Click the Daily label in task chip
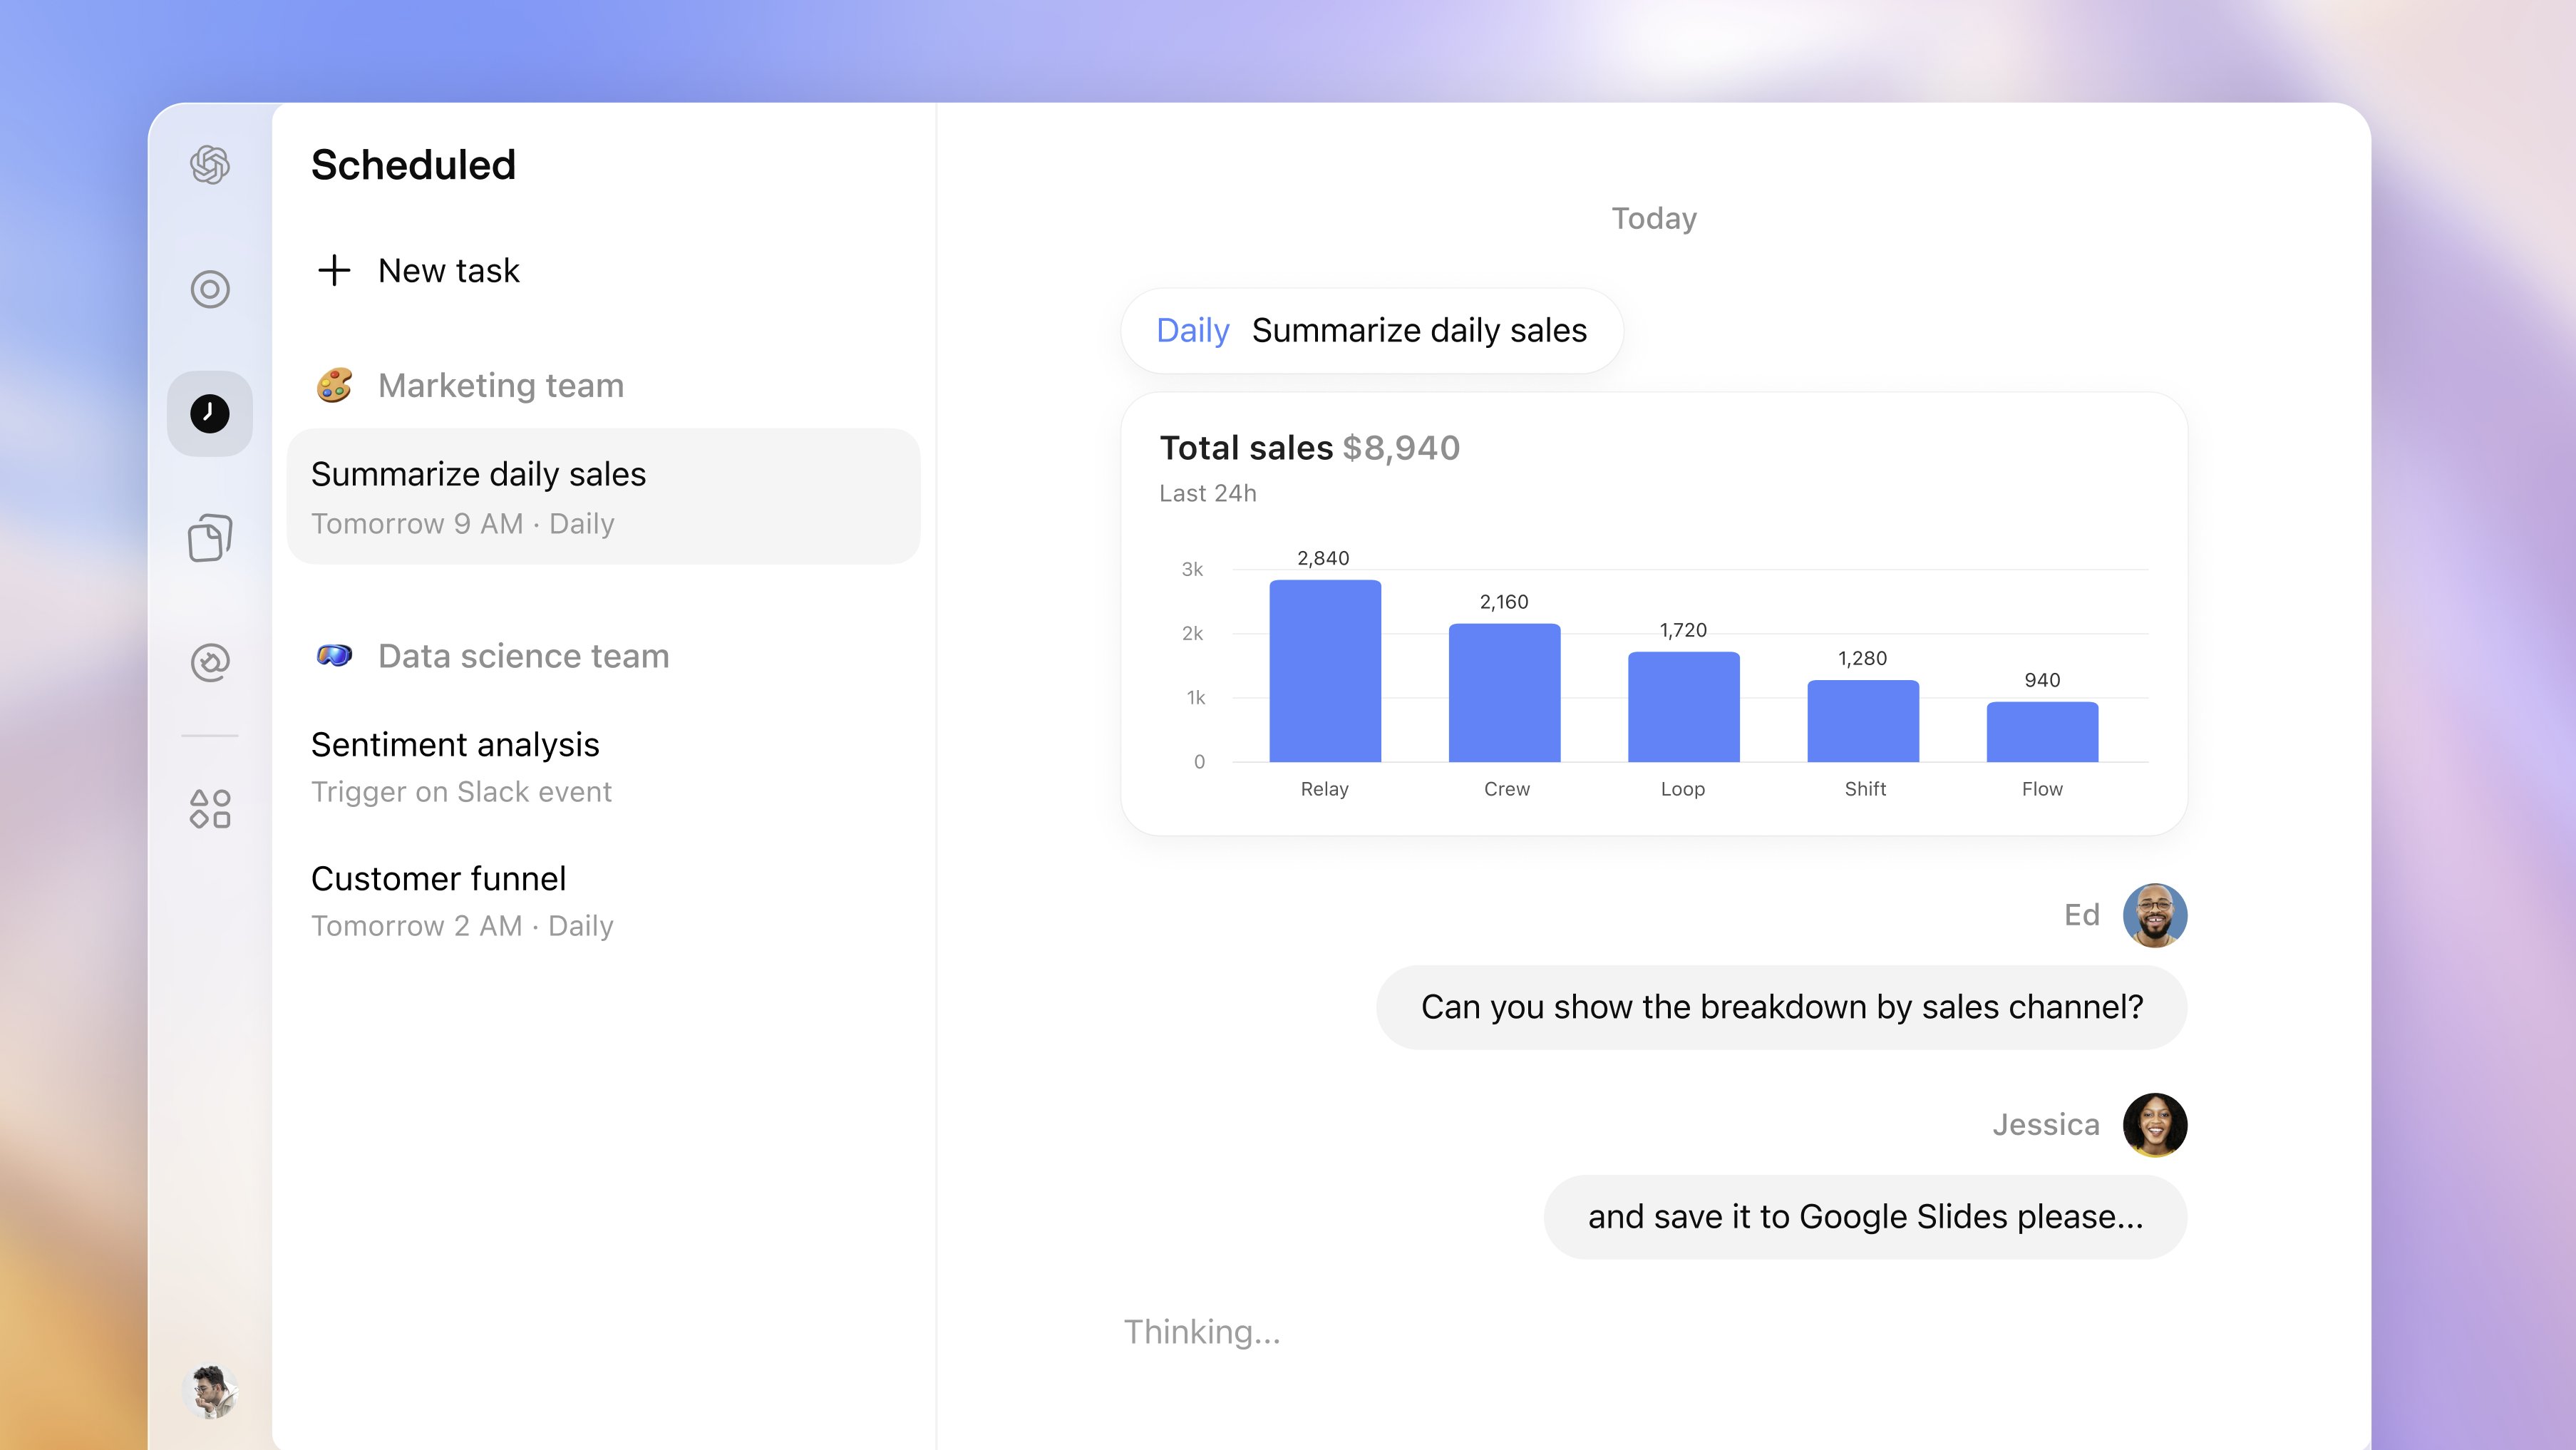 [x=1192, y=330]
